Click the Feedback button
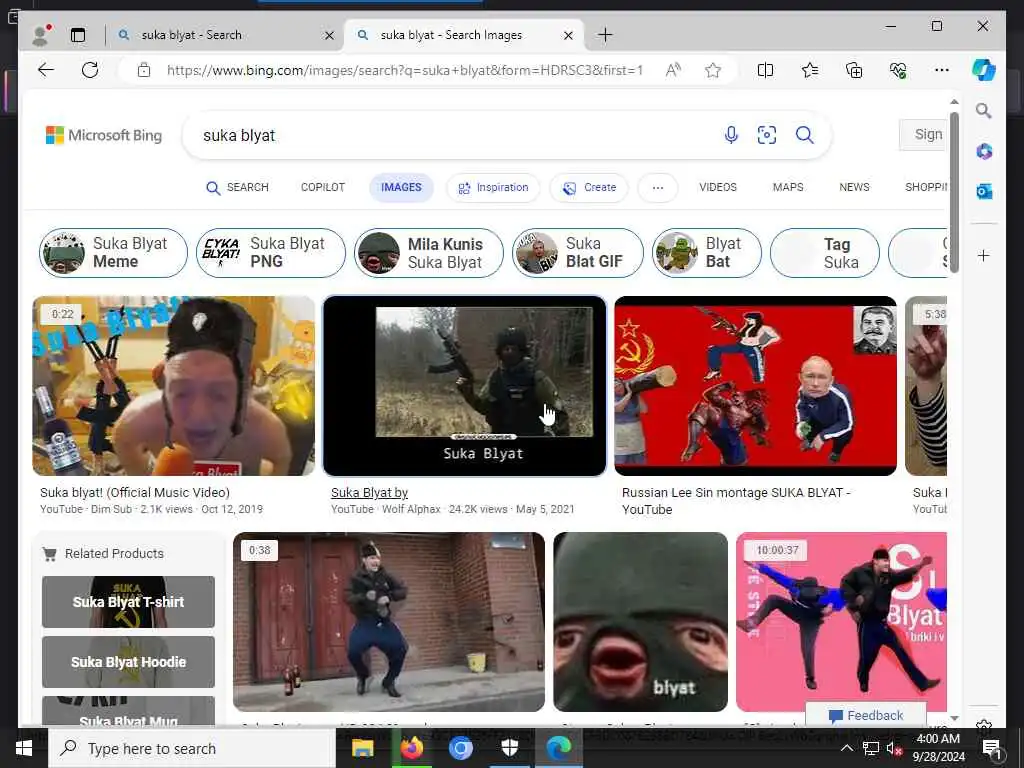The height and width of the screenshot is (768, 1024). (x=866, y=716)
